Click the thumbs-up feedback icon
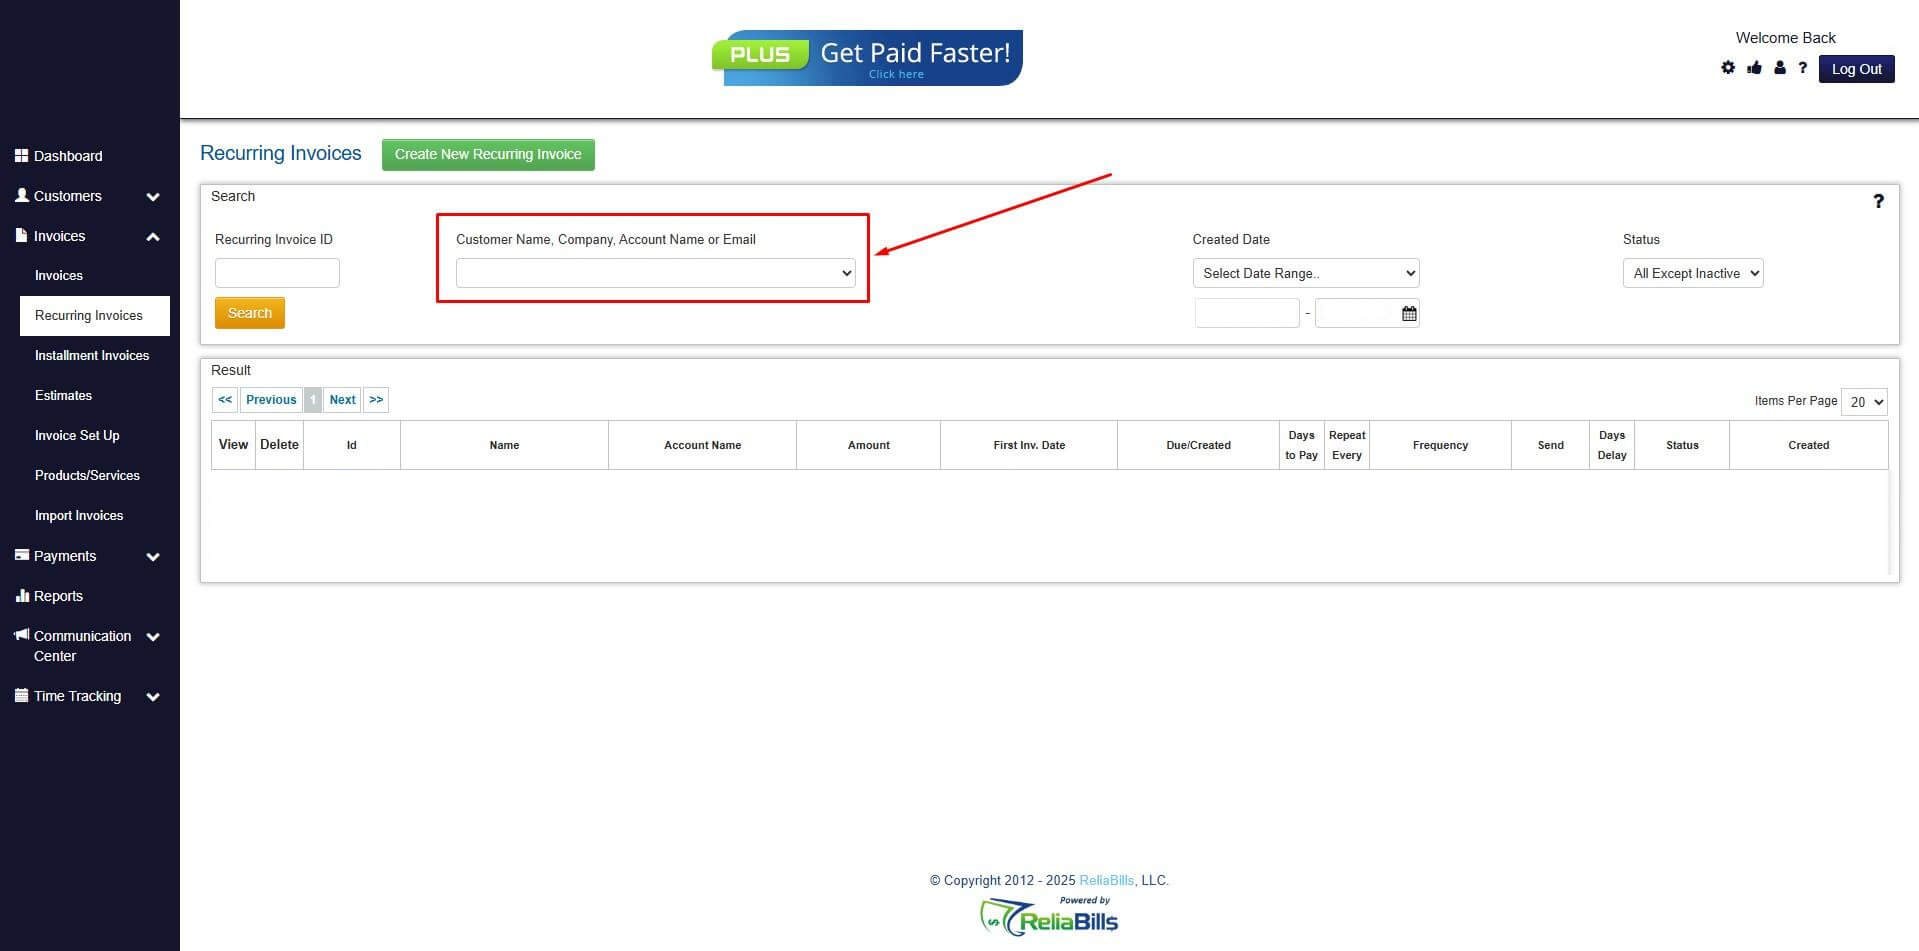This screenshot has height=951, width=1919. (x=1754, y=68)
